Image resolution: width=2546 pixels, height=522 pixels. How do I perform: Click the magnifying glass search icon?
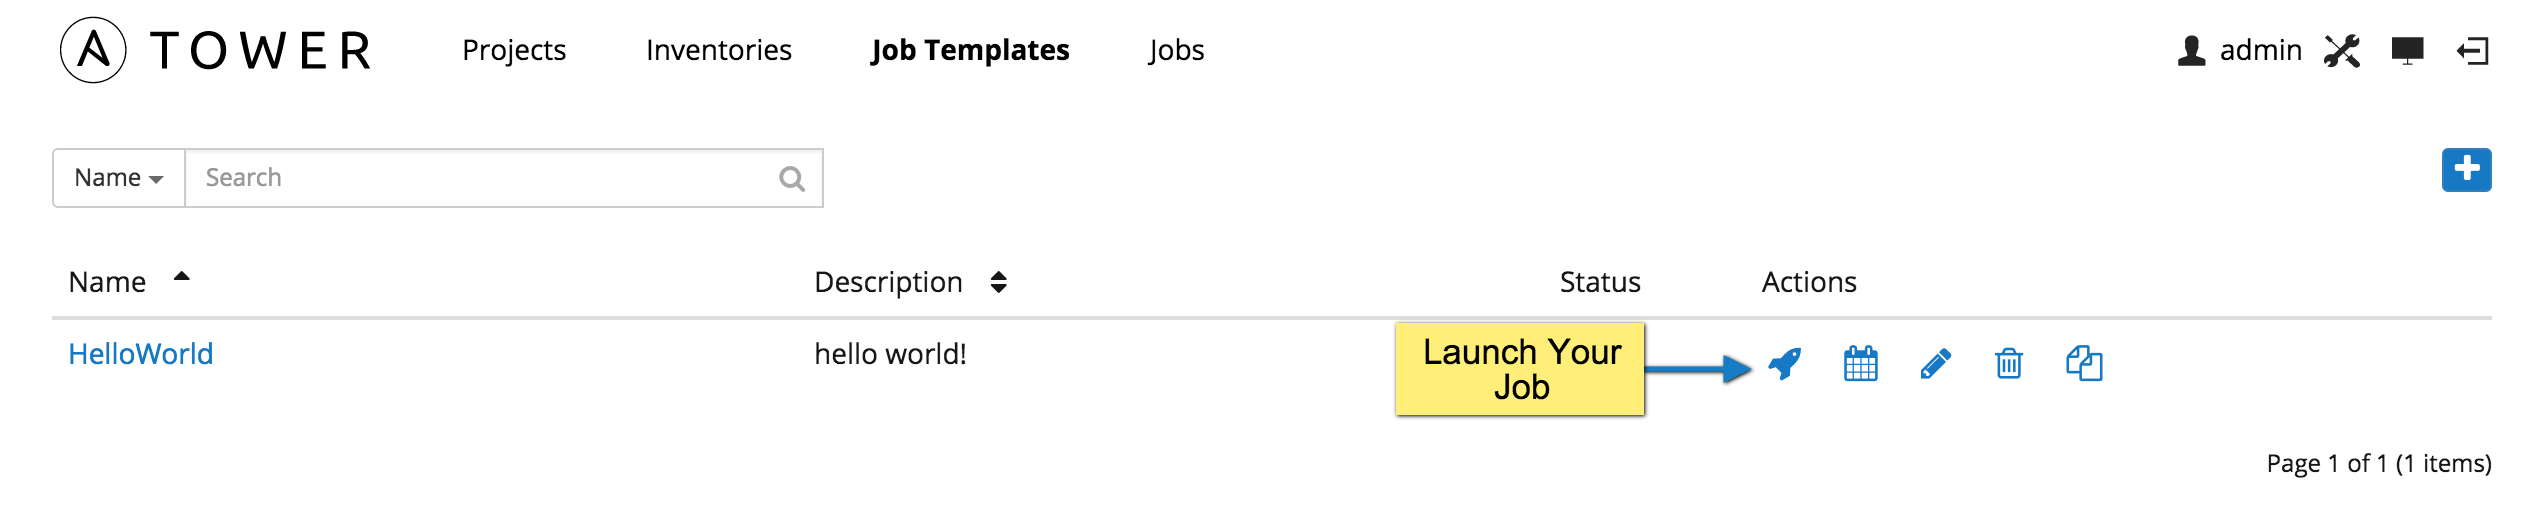792,179
